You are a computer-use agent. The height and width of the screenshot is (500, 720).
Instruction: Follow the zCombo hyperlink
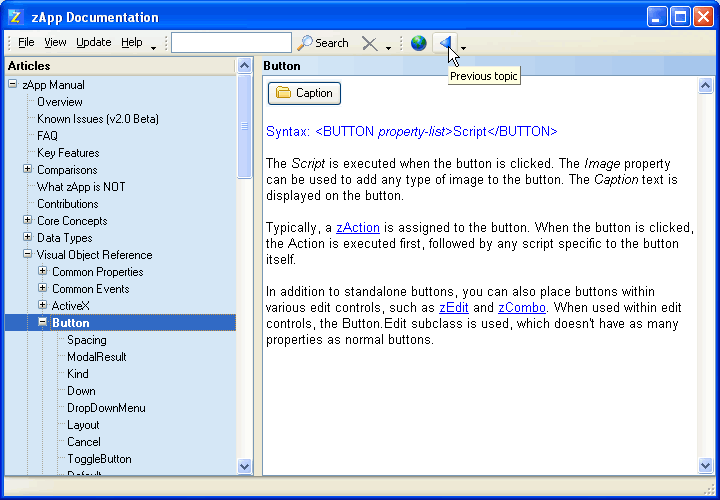click(522, 308)
